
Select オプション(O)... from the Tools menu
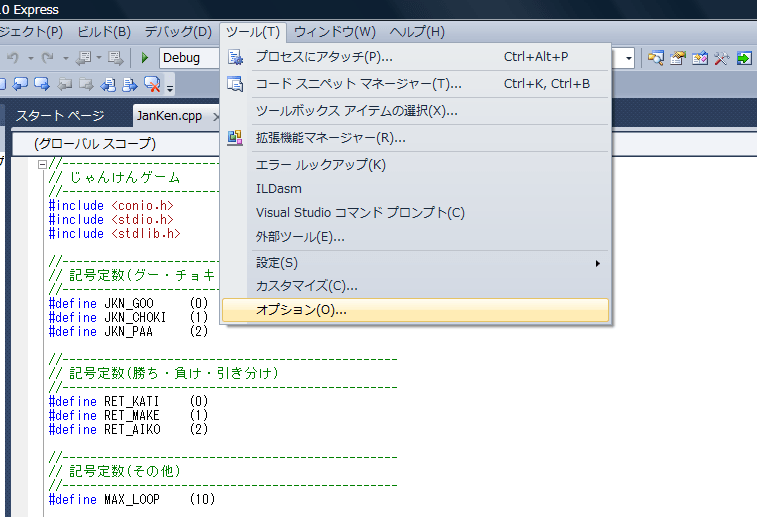click(301, 310)
